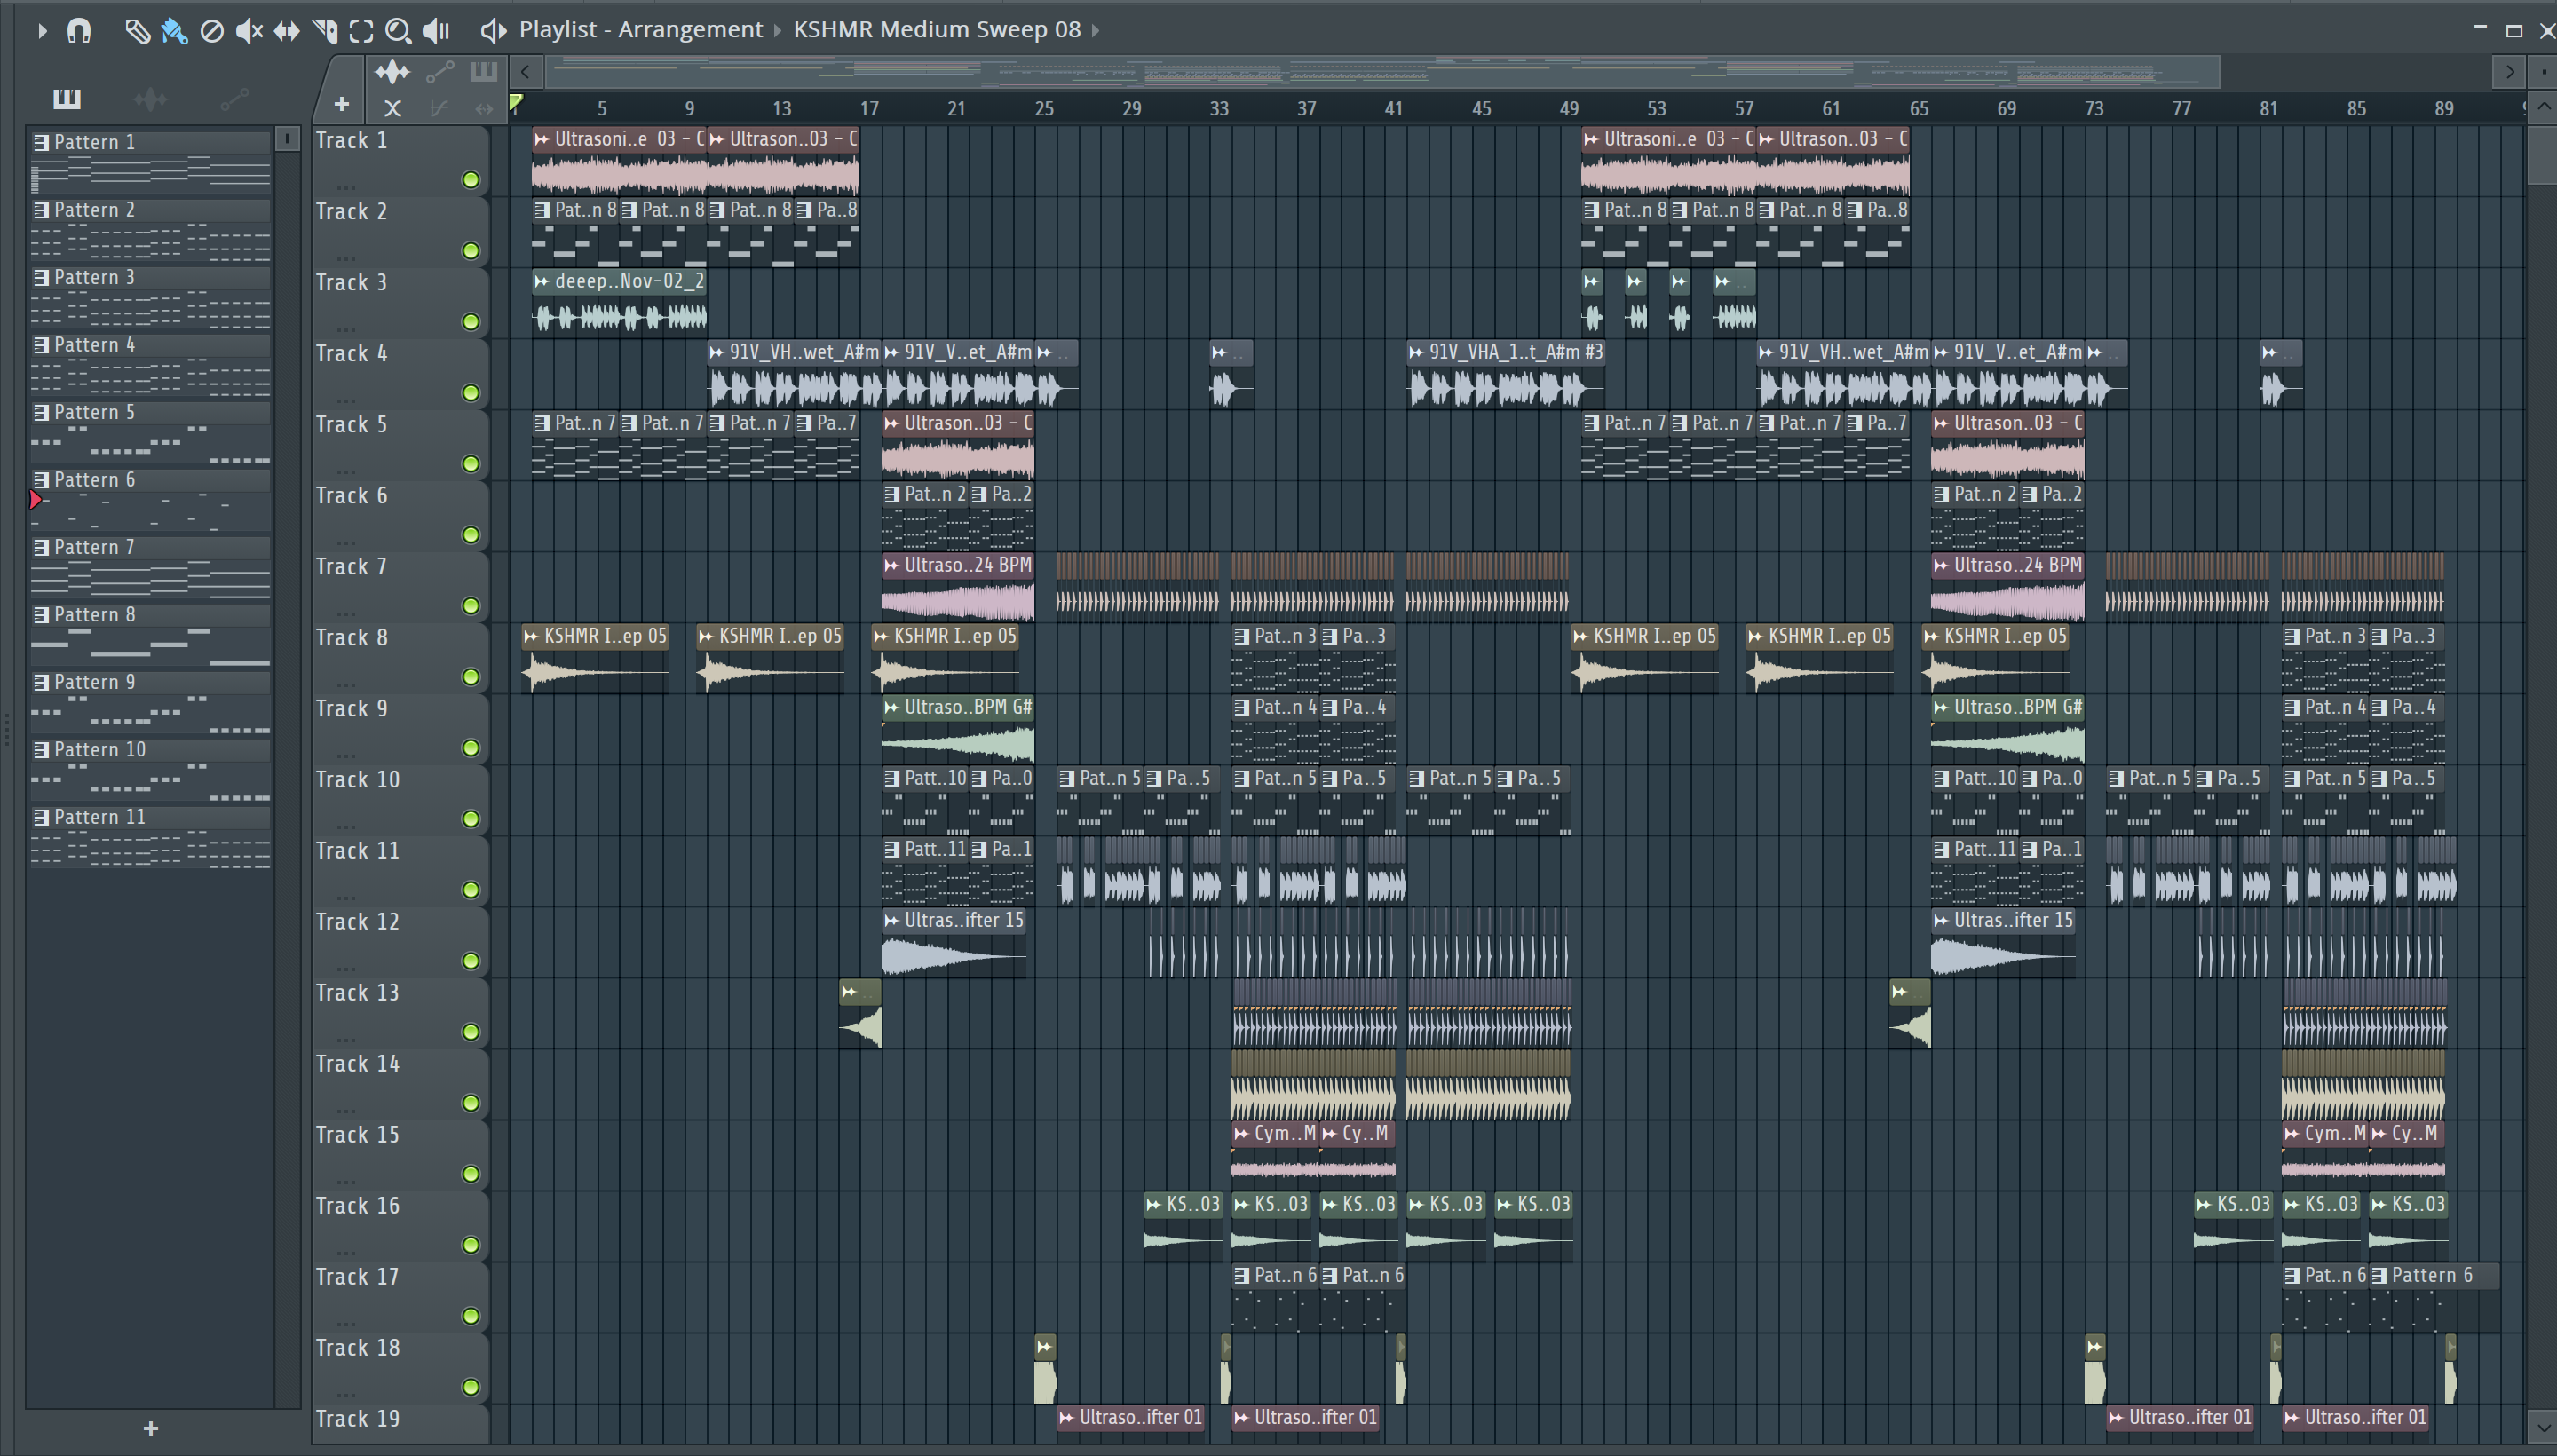
Task: Select the Delete tool
Action: tap(212, 31)
